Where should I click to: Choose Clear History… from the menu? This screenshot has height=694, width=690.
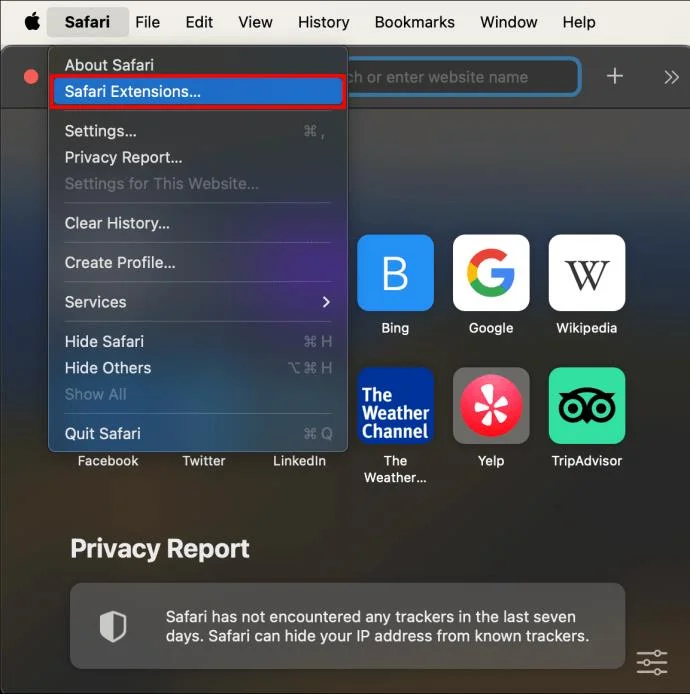coord(117,223)
